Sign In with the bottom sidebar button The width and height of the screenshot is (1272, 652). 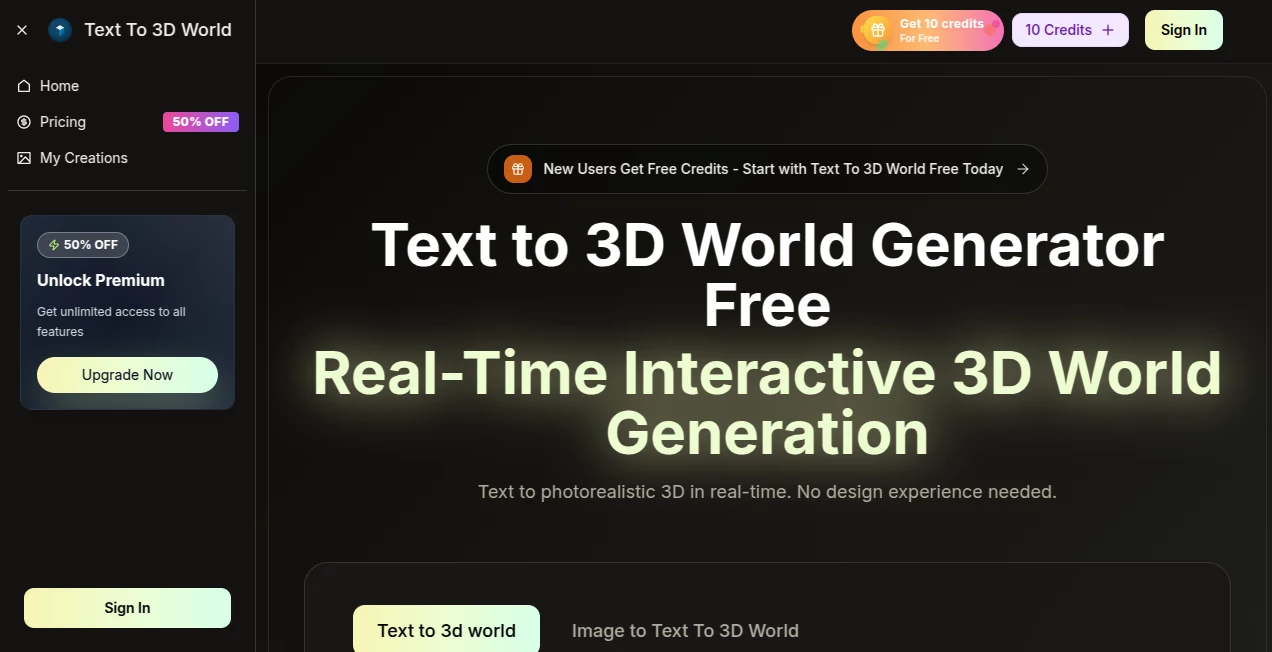pyautogui.click(x=127, y=607)
